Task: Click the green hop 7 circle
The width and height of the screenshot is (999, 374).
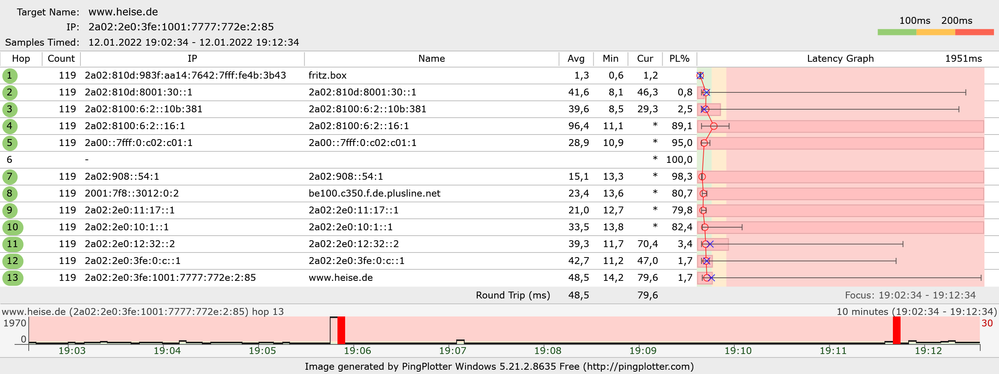Action: pos(10,176)
